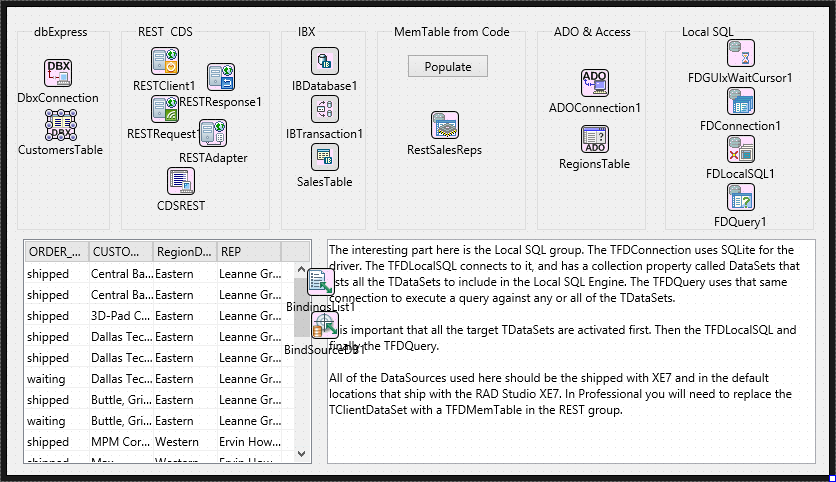Image resolution: width=836 pixels, height=482 pixels.
Task: Select the ADO & Access group label
Action: (592, 32)
